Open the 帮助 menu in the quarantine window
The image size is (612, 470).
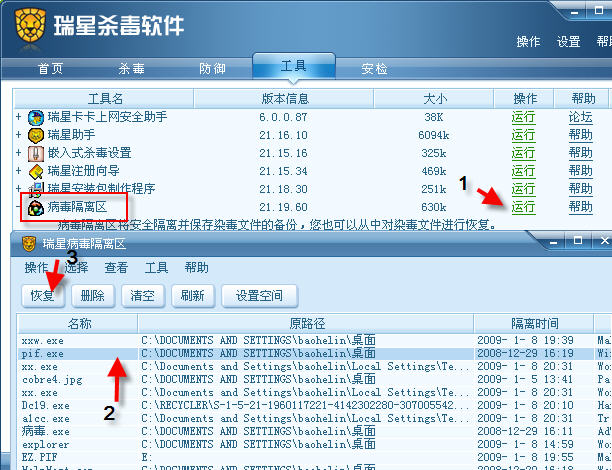pyautogui.click(x=196, y=267)
